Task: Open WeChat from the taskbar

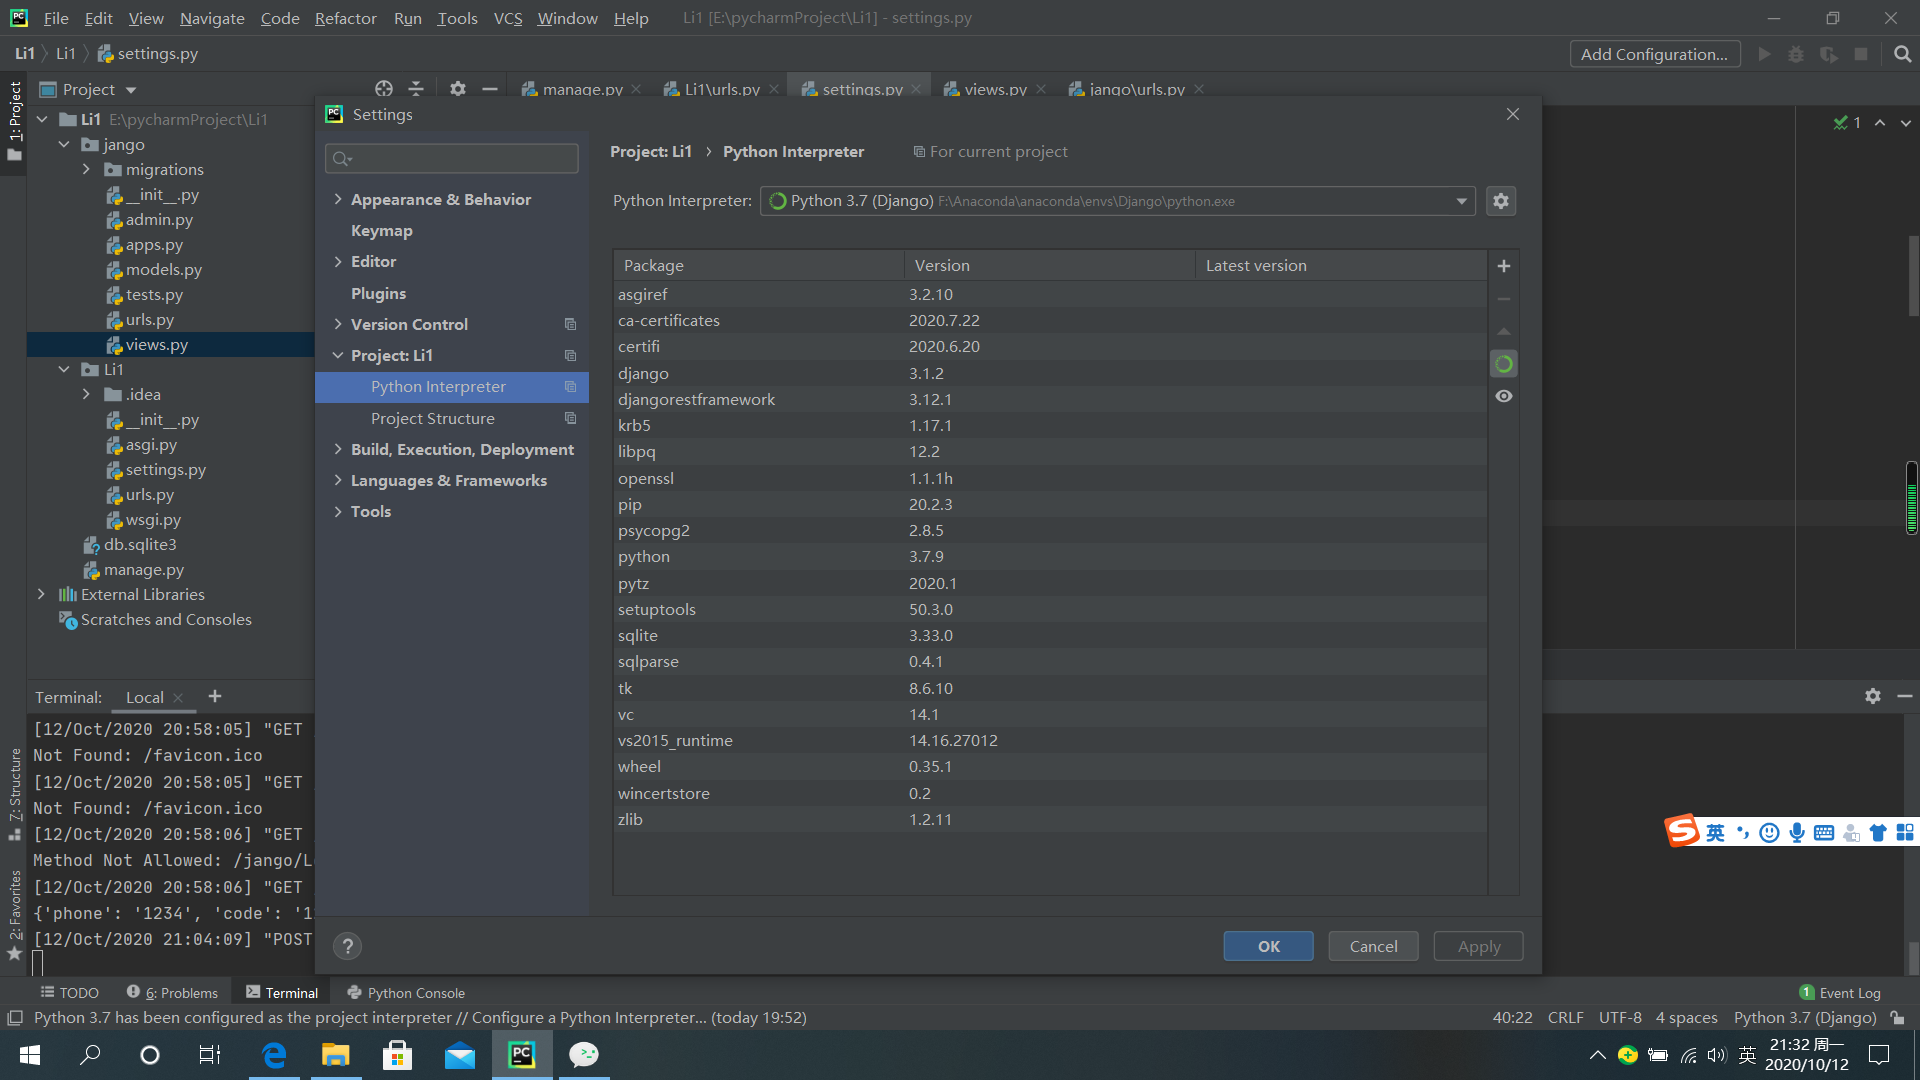Action: coord(584,1055)
